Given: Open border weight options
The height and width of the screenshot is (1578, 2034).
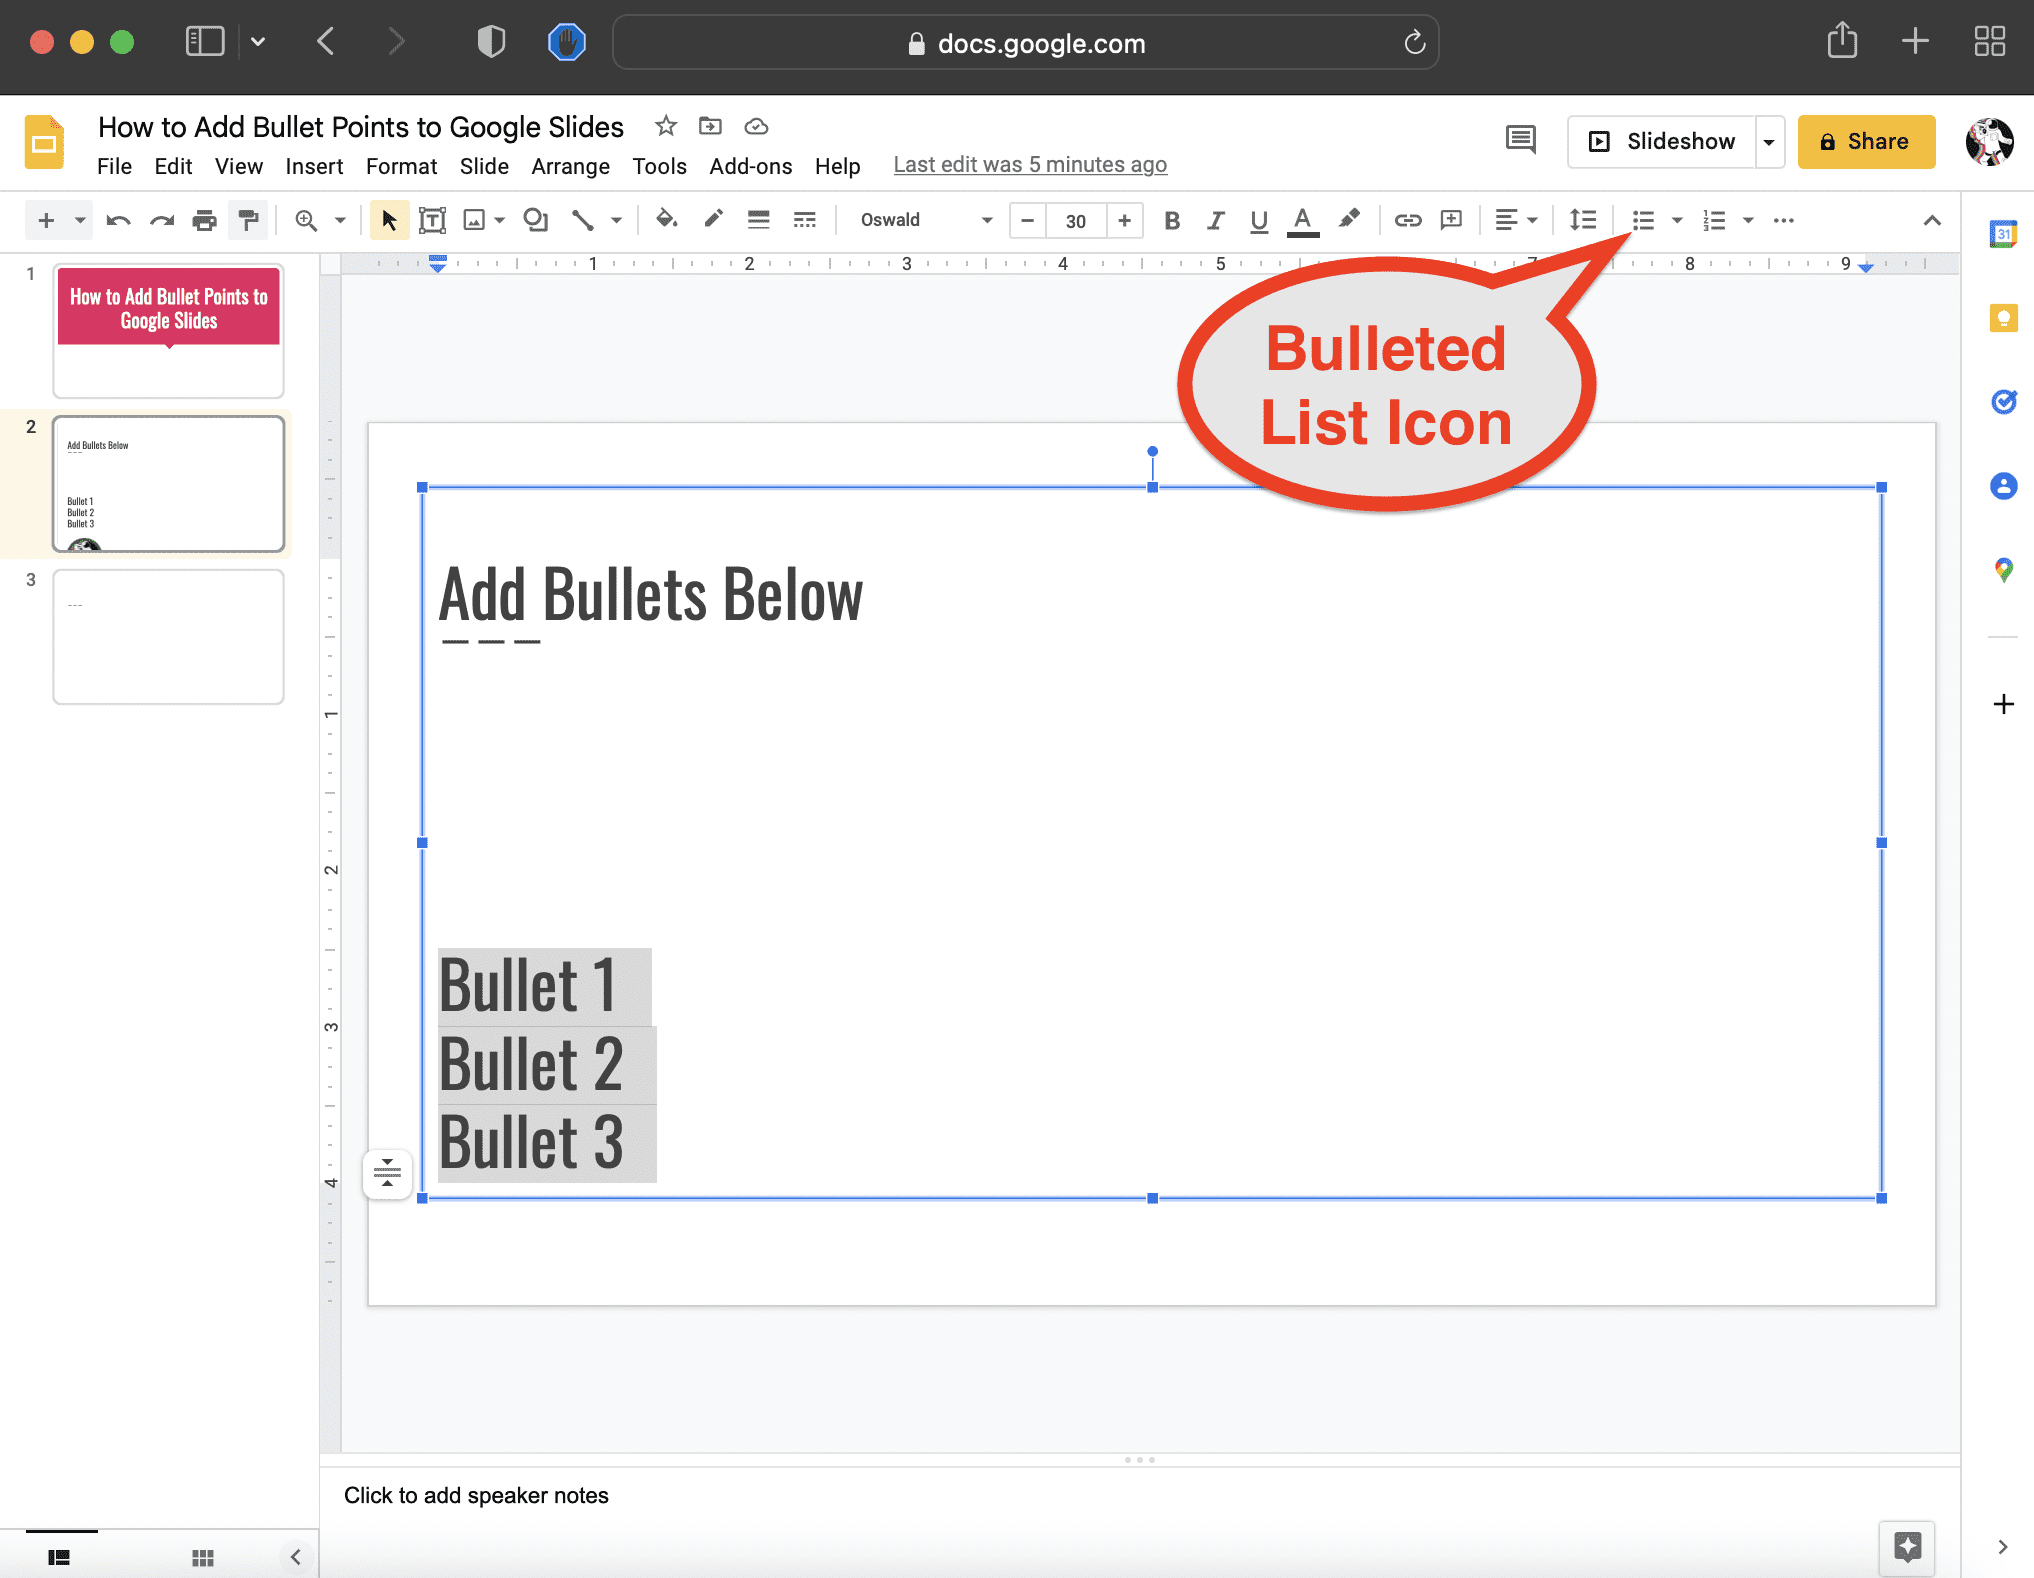Looking at the screenshot, I should pyautogui.click(x=759, y=220).
